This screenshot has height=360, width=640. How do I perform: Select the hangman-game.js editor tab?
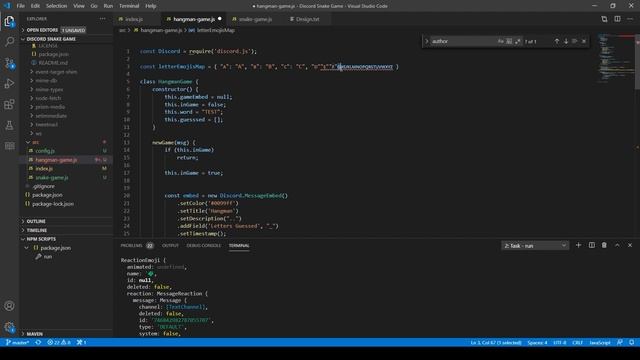[x=194, y=19]
